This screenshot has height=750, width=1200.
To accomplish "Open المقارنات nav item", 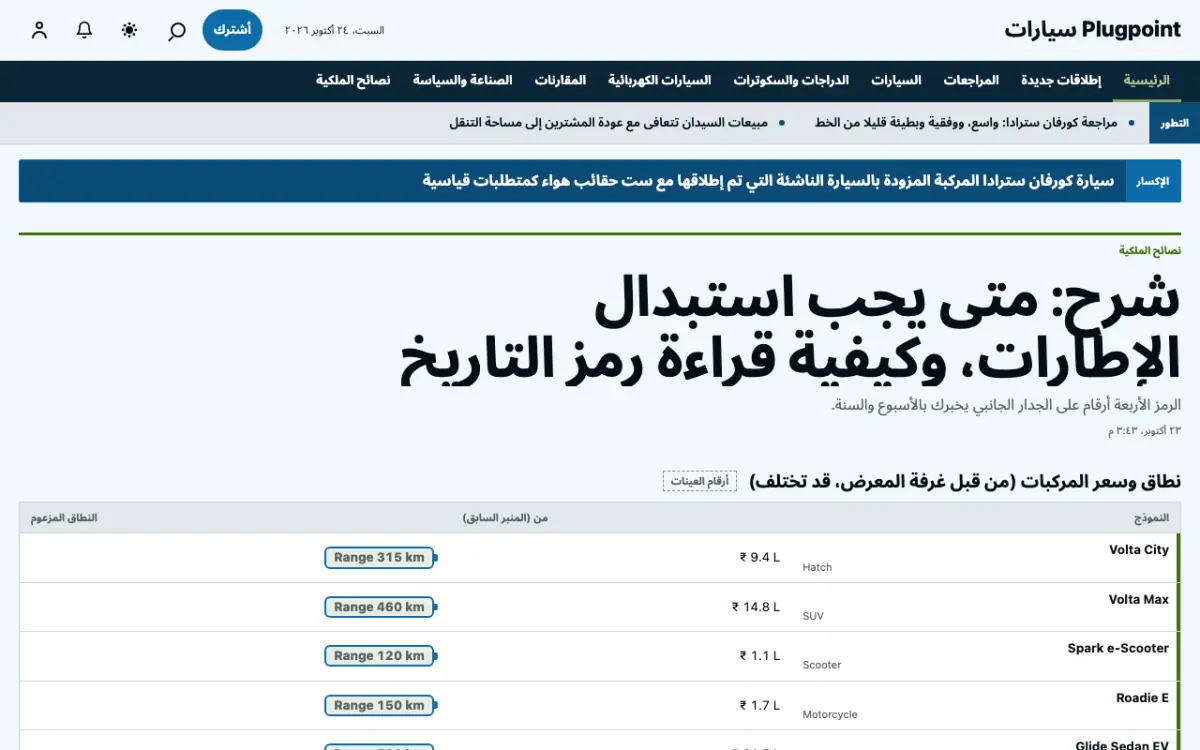I will point(560,81).
